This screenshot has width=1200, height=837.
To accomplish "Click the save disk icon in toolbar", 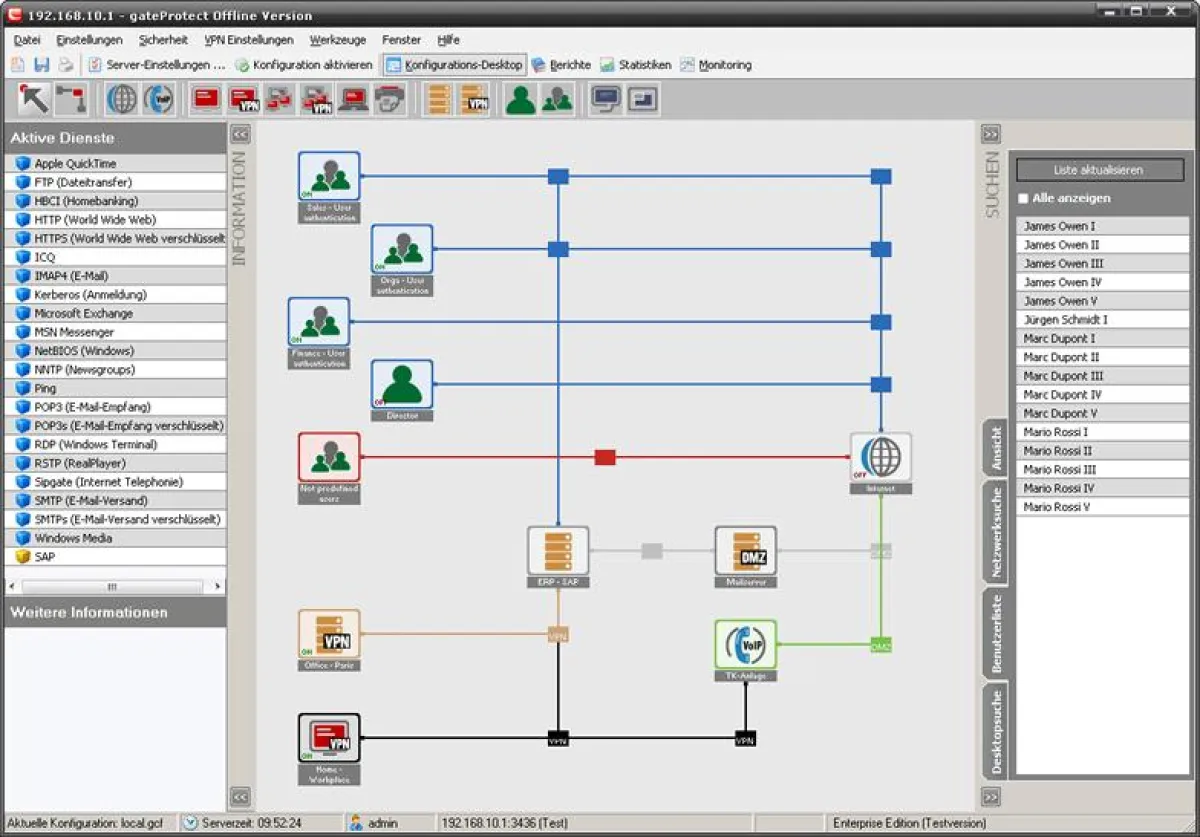I will 42,65.
